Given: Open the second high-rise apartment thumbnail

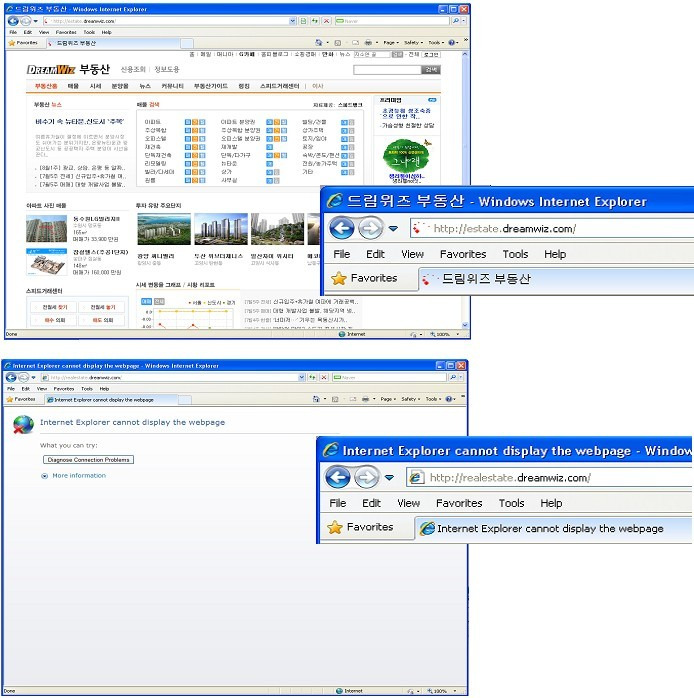Looking at the screenshot, I should click(x=221, y=229).
